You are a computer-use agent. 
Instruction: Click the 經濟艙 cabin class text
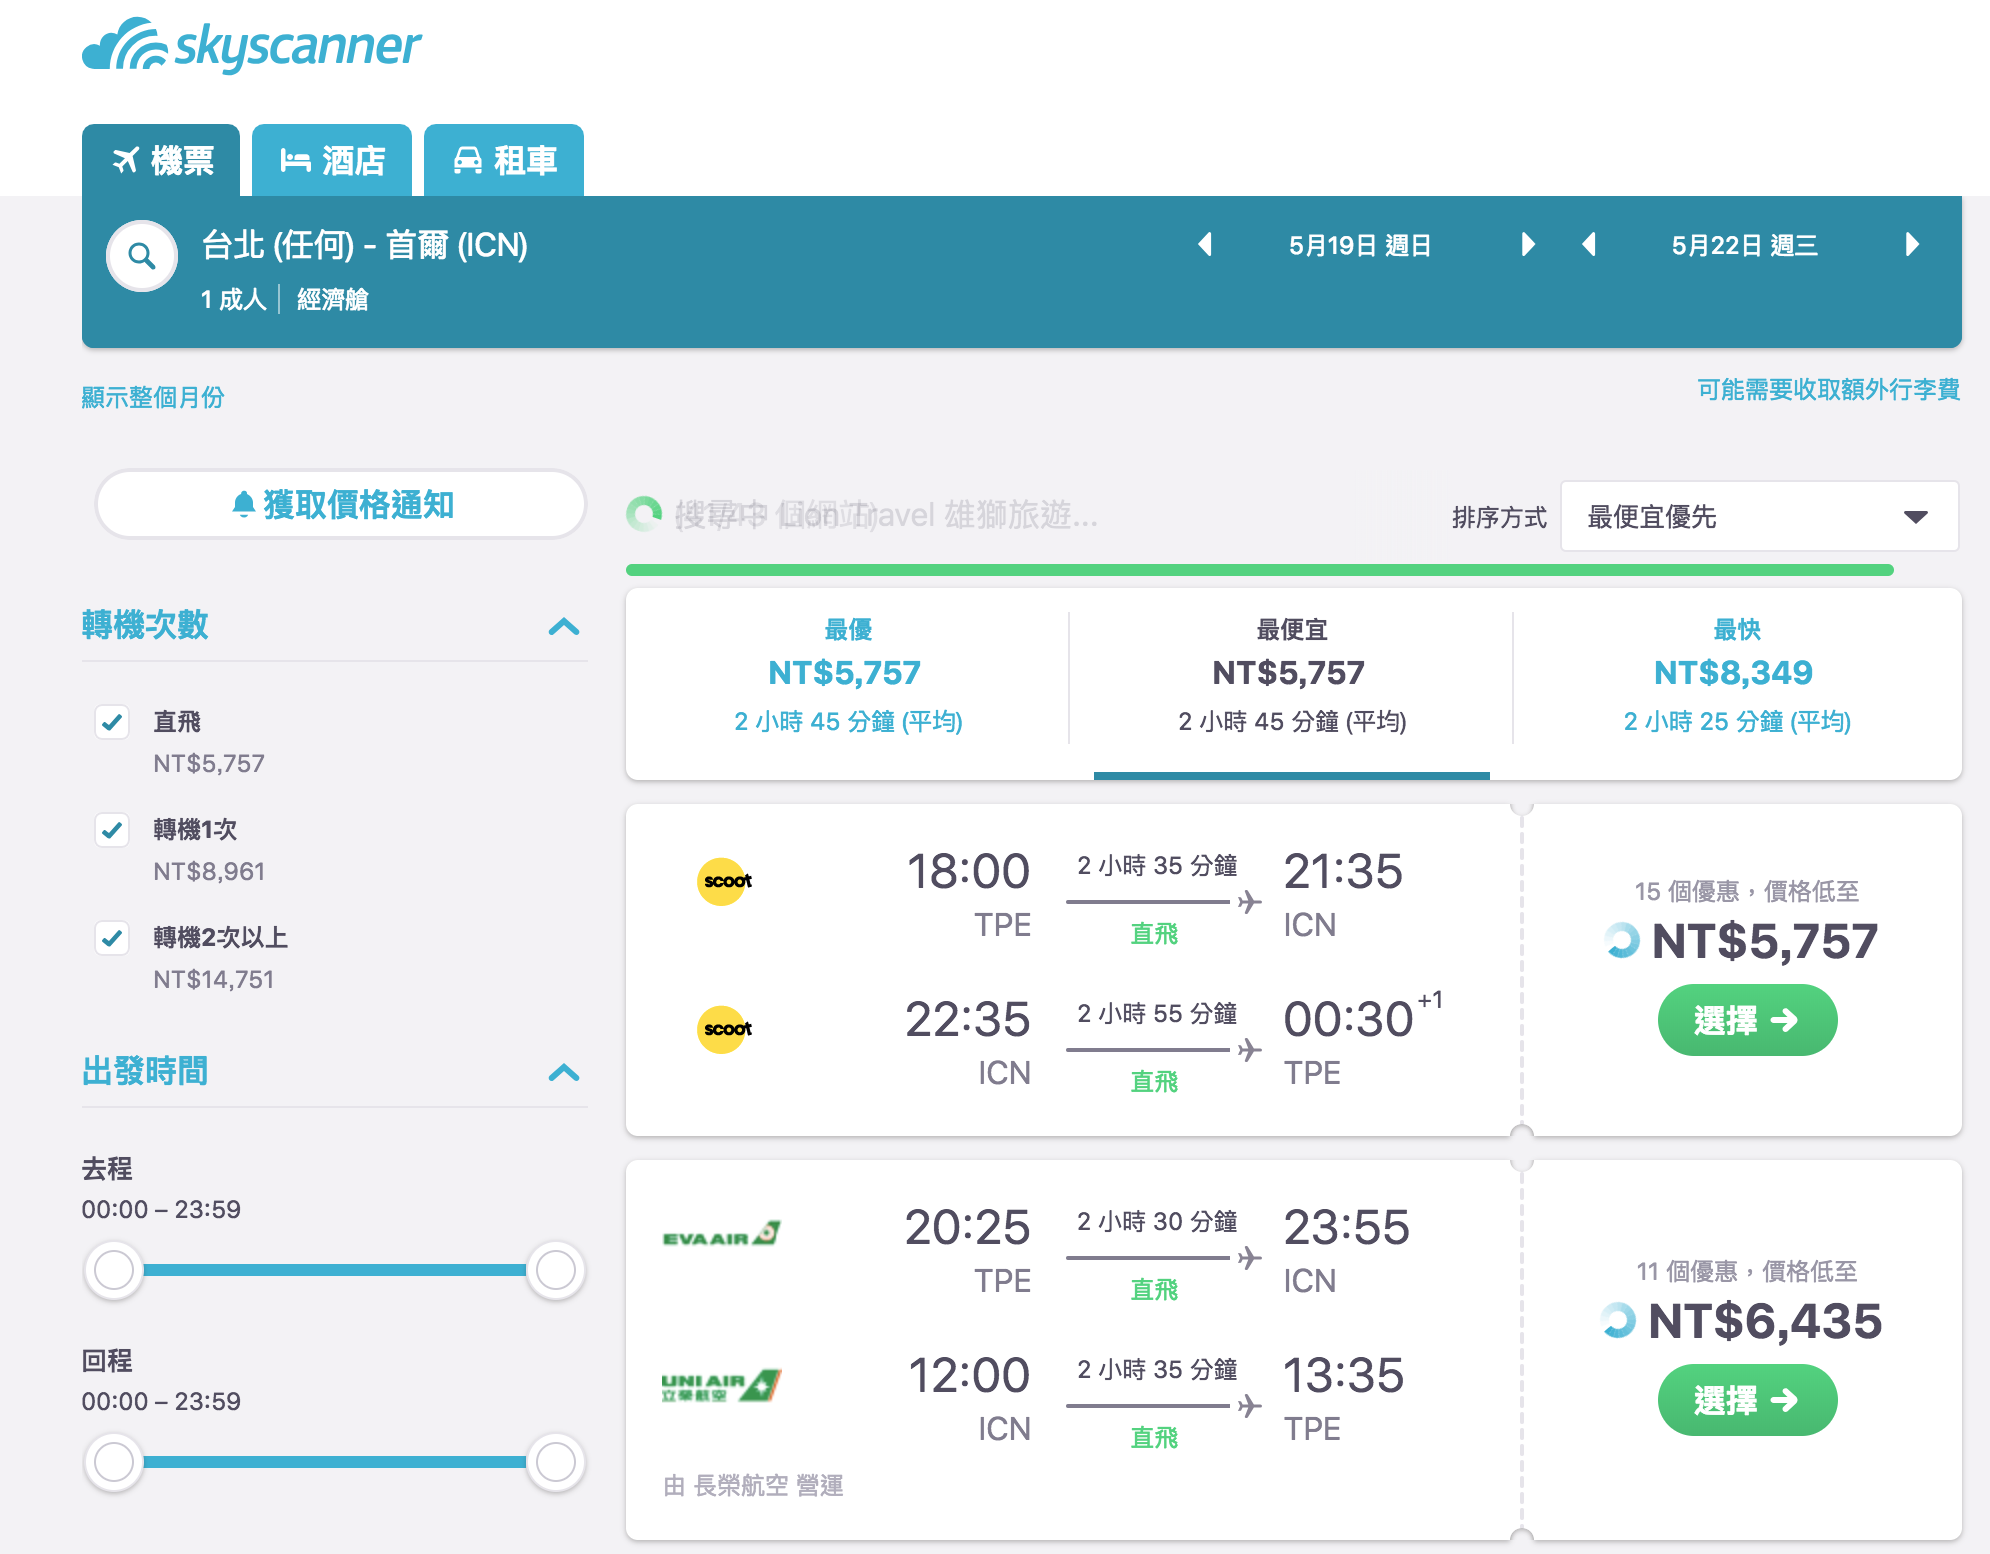click(x=333, y=299)
